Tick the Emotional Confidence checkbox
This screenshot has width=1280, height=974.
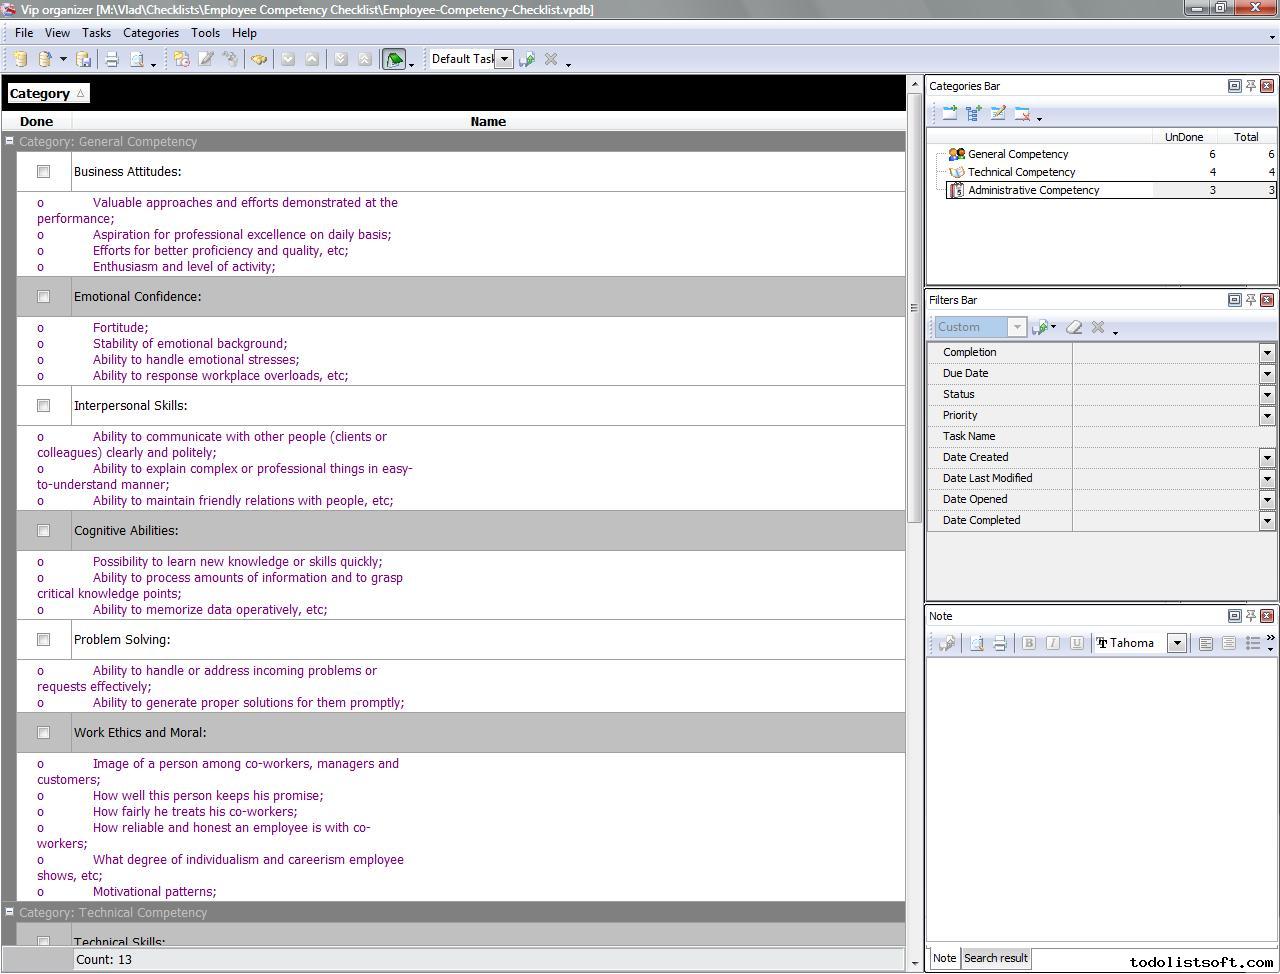pyautogui.click(x=43, y=297)
